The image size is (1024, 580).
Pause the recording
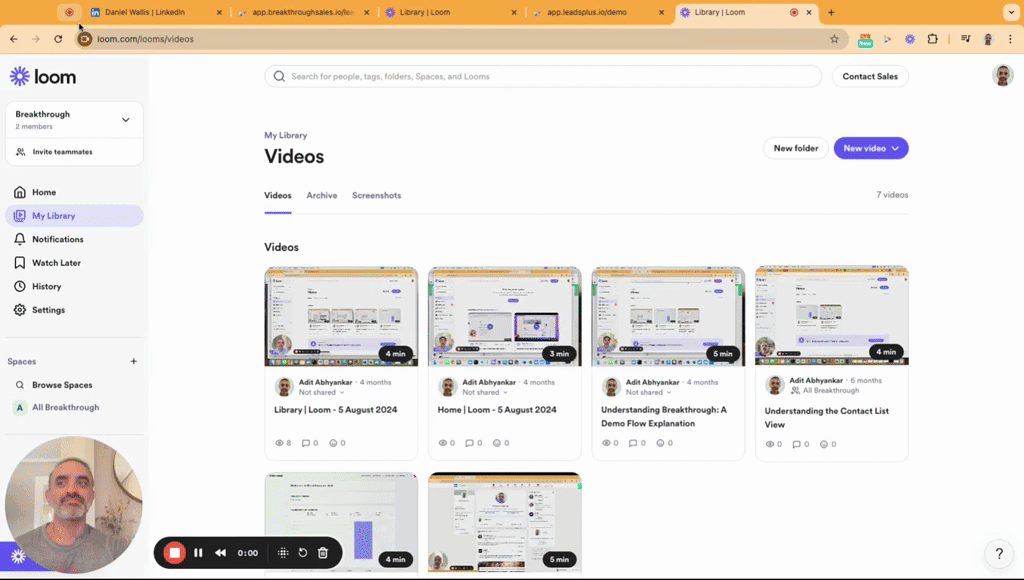[x=199, y=553]
